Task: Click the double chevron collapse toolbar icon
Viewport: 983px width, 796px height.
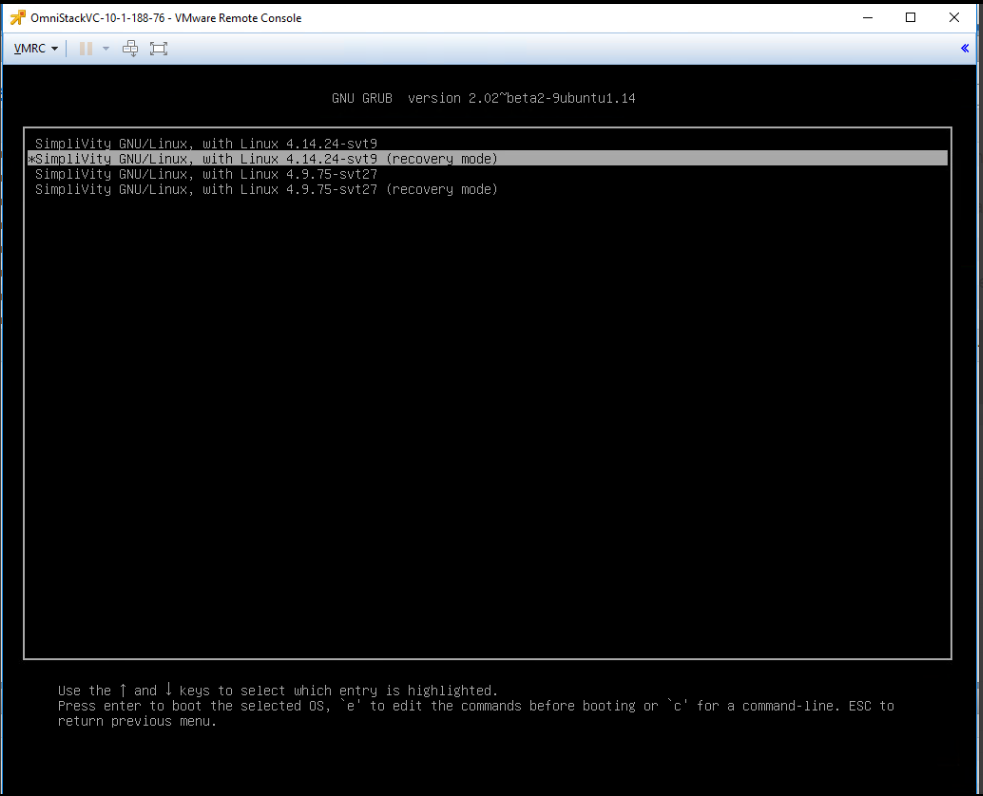Action: pyautogui.click(x=965, y=48)
